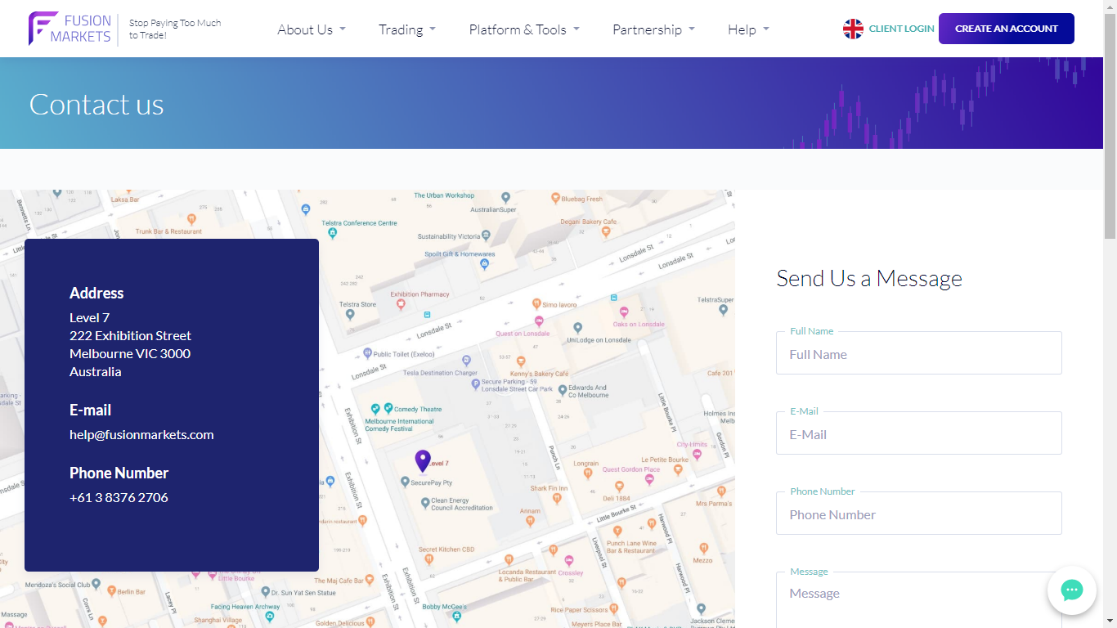The image size is (1117, 628).
Task: Click the Meridoza's Social Club pin
Action: click(x=96, y=585)
